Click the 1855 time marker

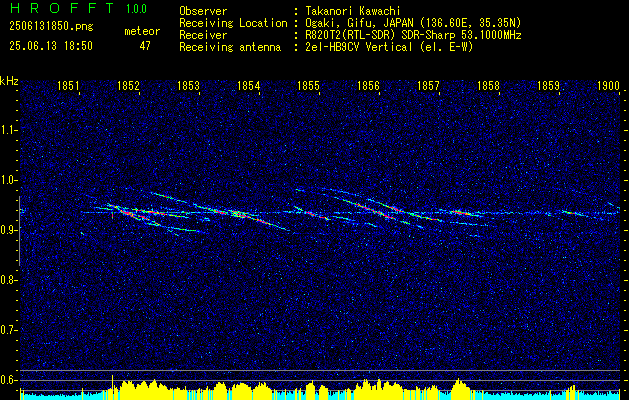(x=308, y=86)
